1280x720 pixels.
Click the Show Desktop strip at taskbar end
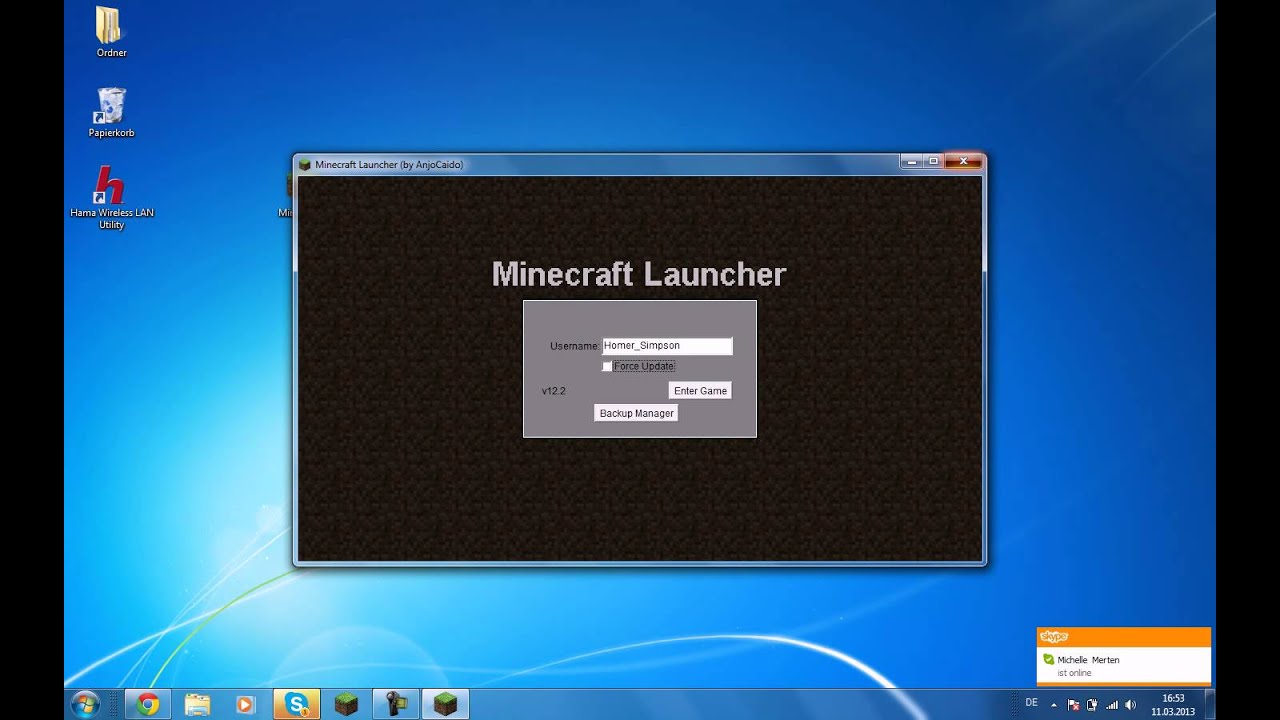[1209, 704]
